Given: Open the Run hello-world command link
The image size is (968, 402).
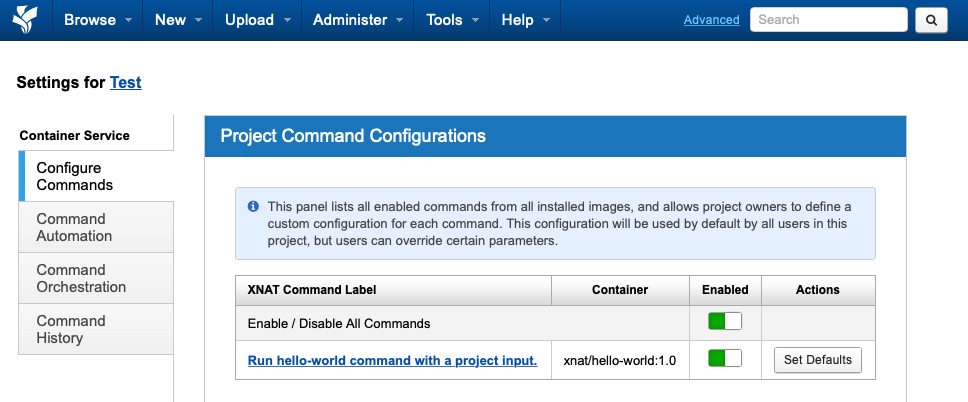Looking at the screenshot, I should pyautogui.click(x=392, y=360).
